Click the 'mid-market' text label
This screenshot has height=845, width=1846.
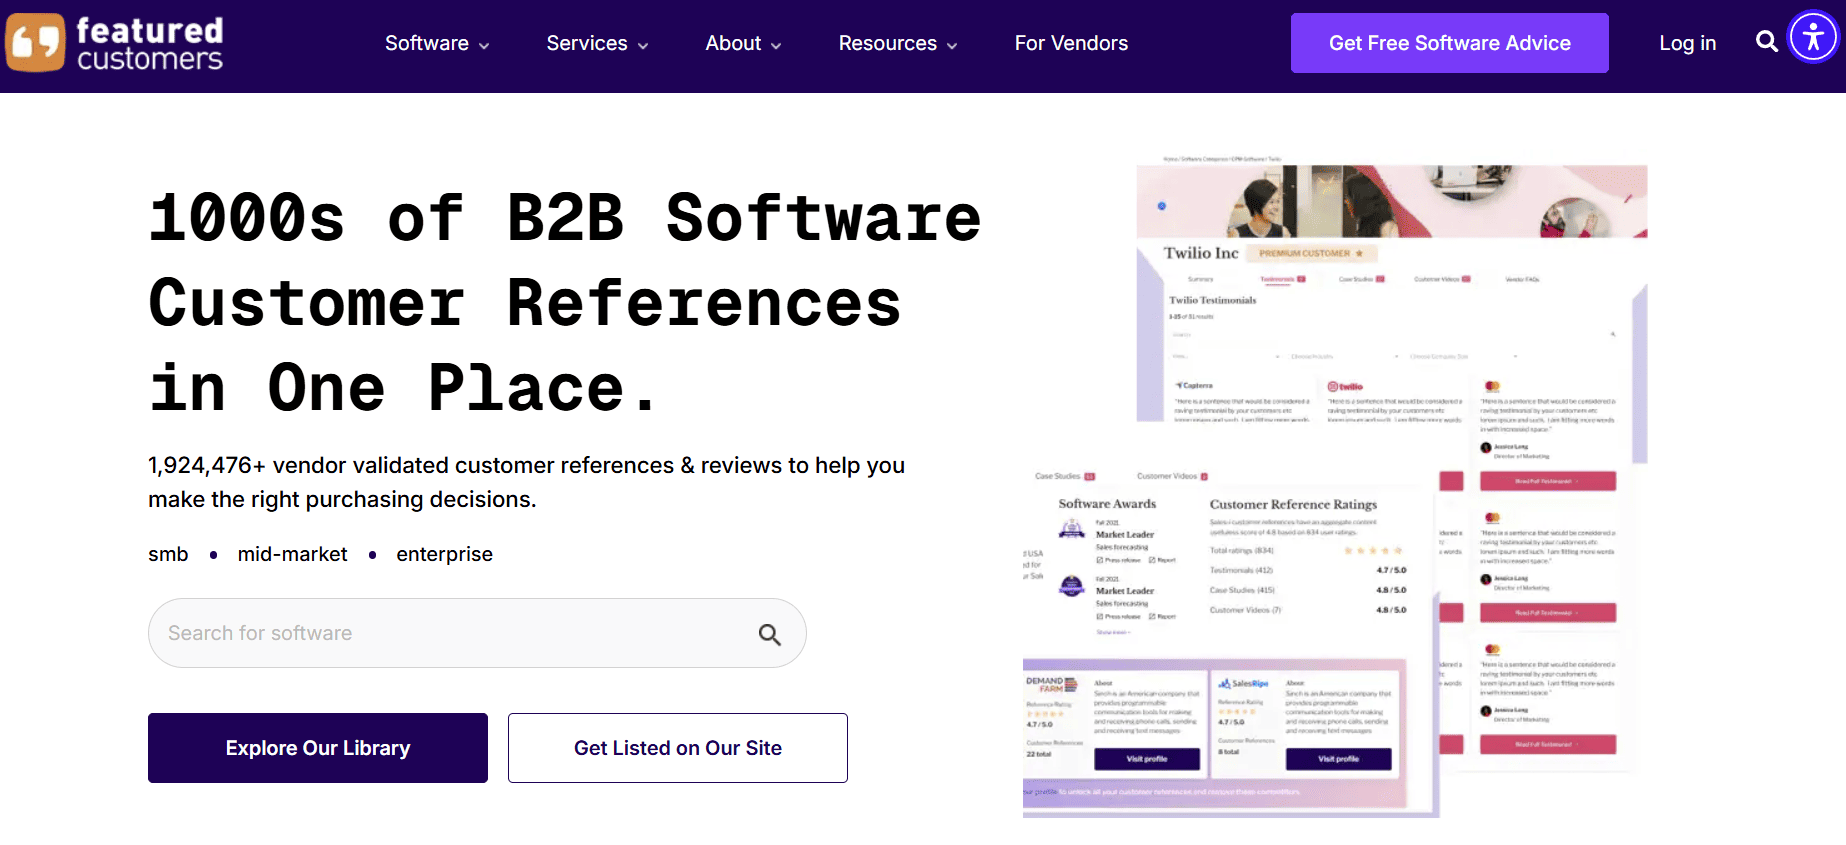(292, 554)
